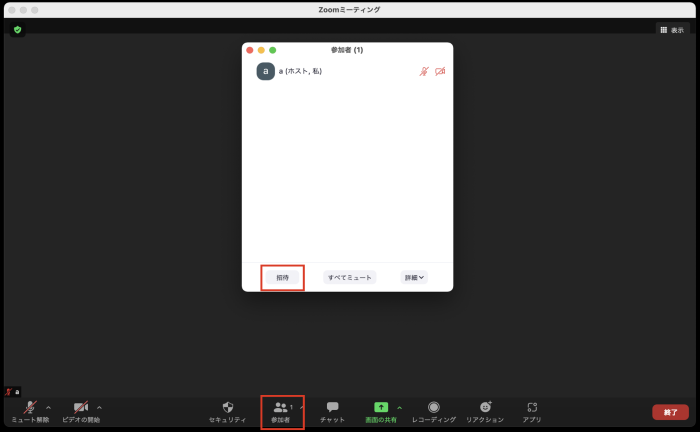The height and width of the screenshot is (432, 700).
Task: Open the View layout menu top right
Action: click(x=672, y=30)
